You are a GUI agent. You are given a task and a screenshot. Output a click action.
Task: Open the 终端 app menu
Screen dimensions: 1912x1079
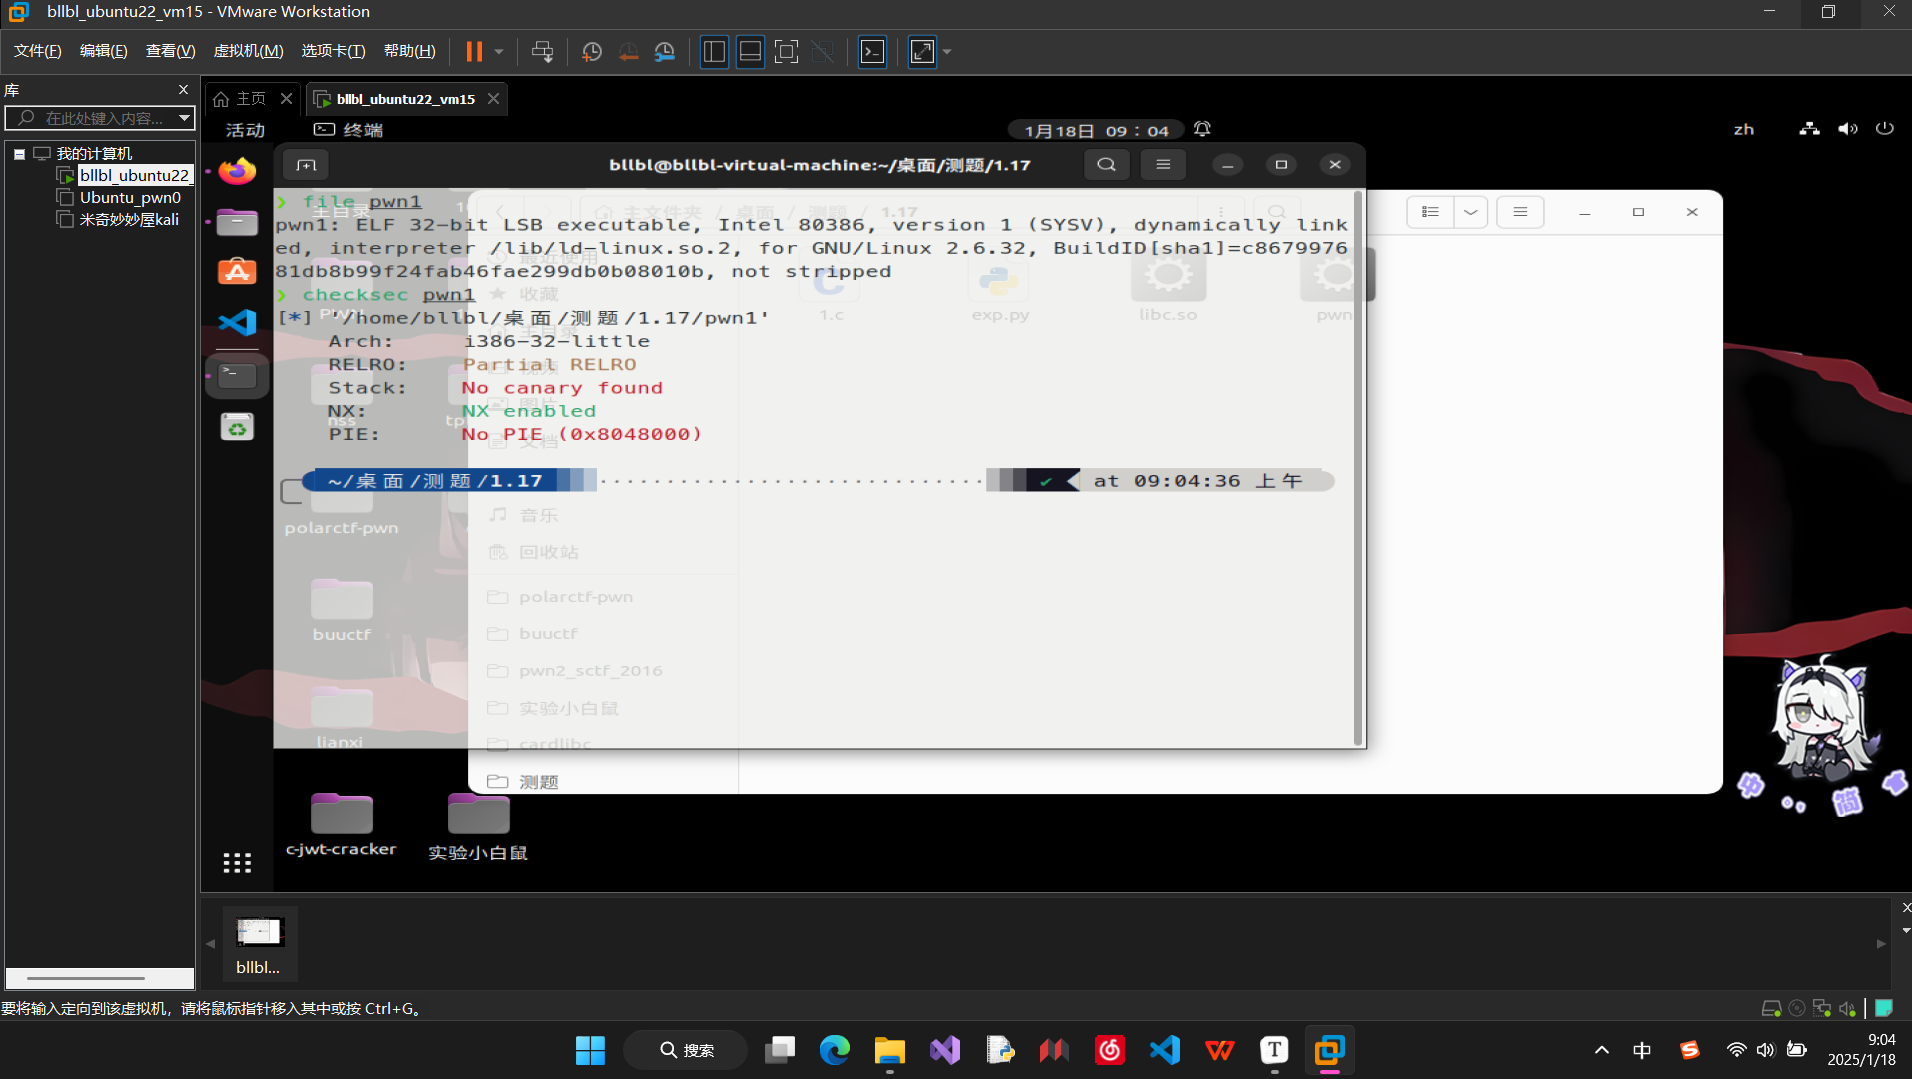(x=349, y=130)
